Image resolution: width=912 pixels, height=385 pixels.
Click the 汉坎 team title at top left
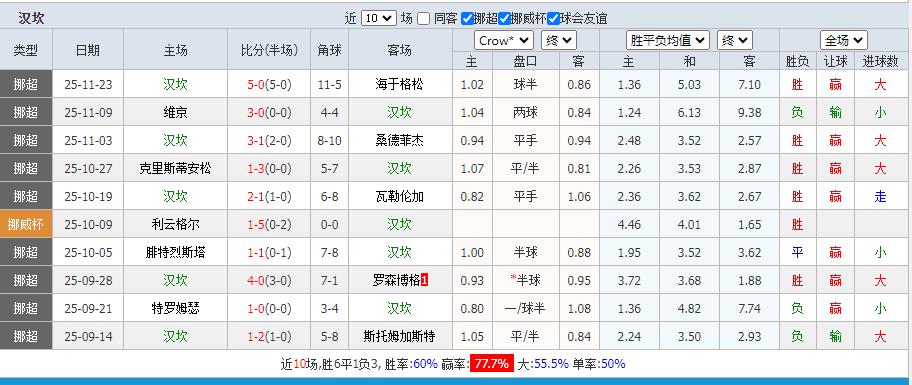[31, 18]
